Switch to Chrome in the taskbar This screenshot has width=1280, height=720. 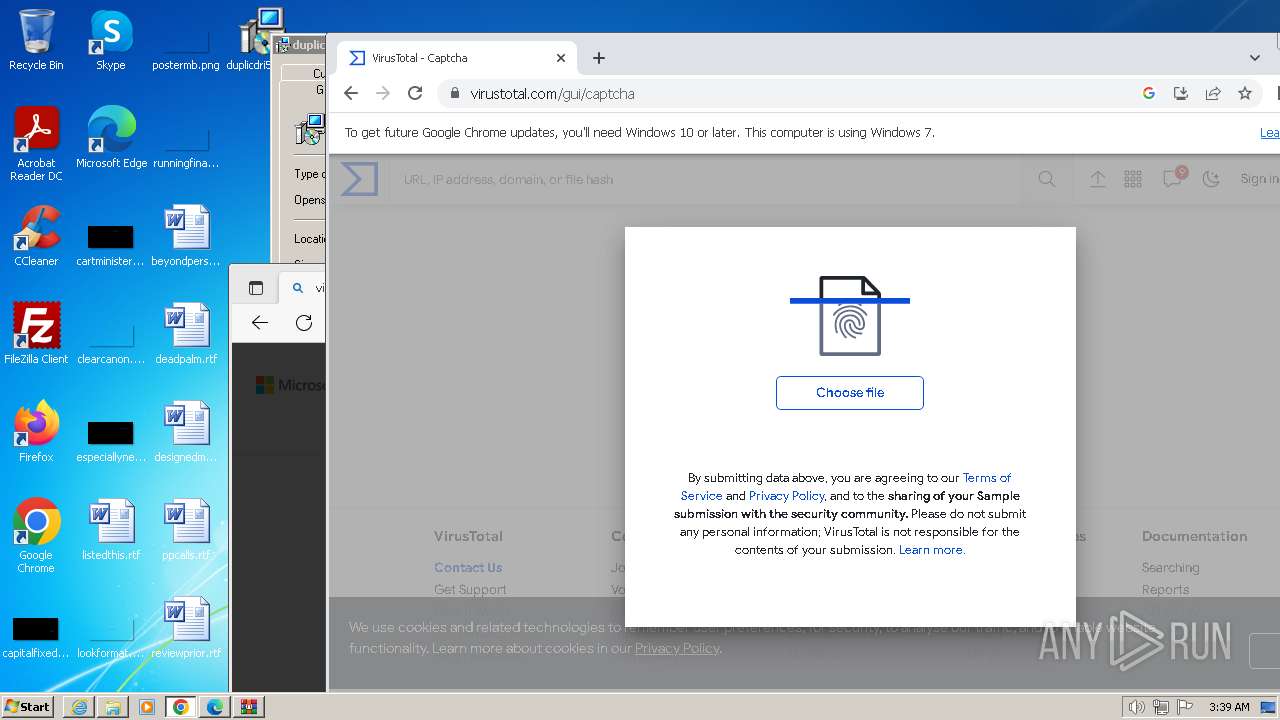click(x=181, y=707)
